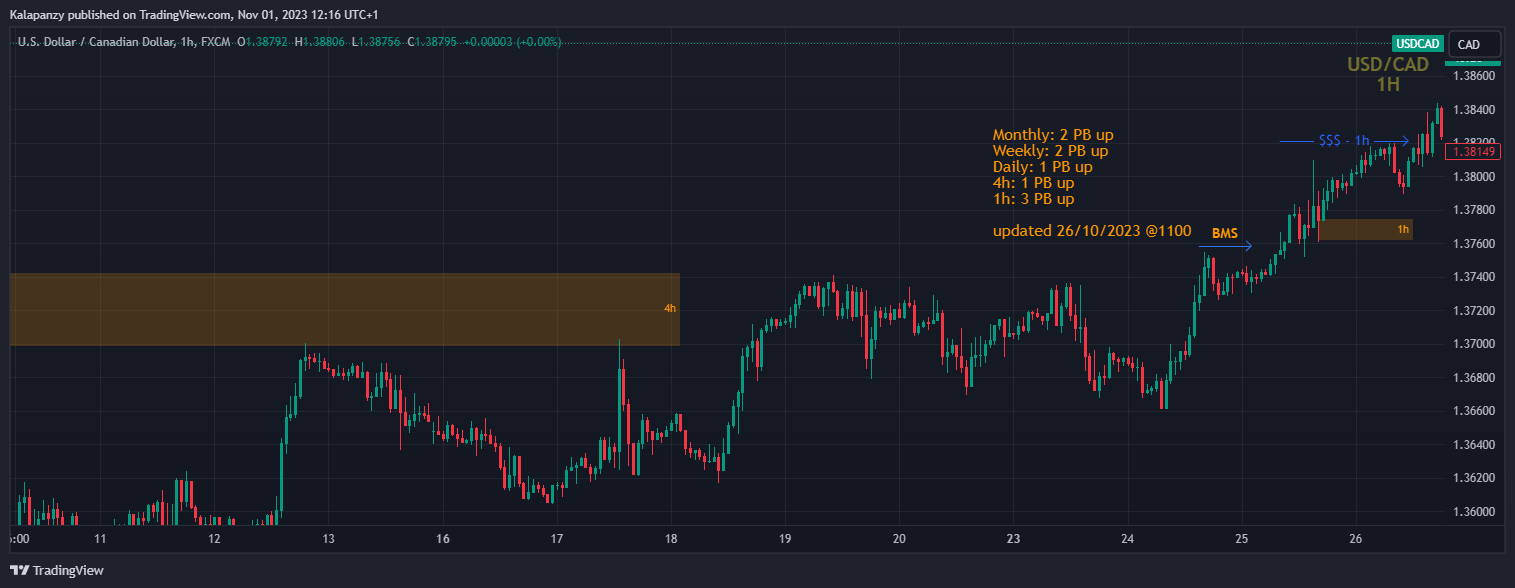The width and height of the screenshot is (1515, 588).
Task: Click the 1.36600 price axis label
Action: click(x=1474, y=411)
